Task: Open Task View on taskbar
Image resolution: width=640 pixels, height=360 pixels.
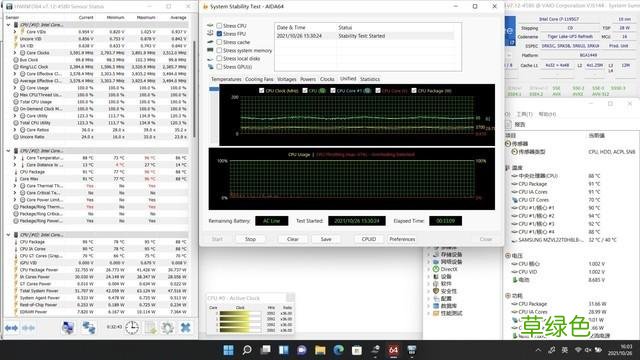Action: point(265,350)
